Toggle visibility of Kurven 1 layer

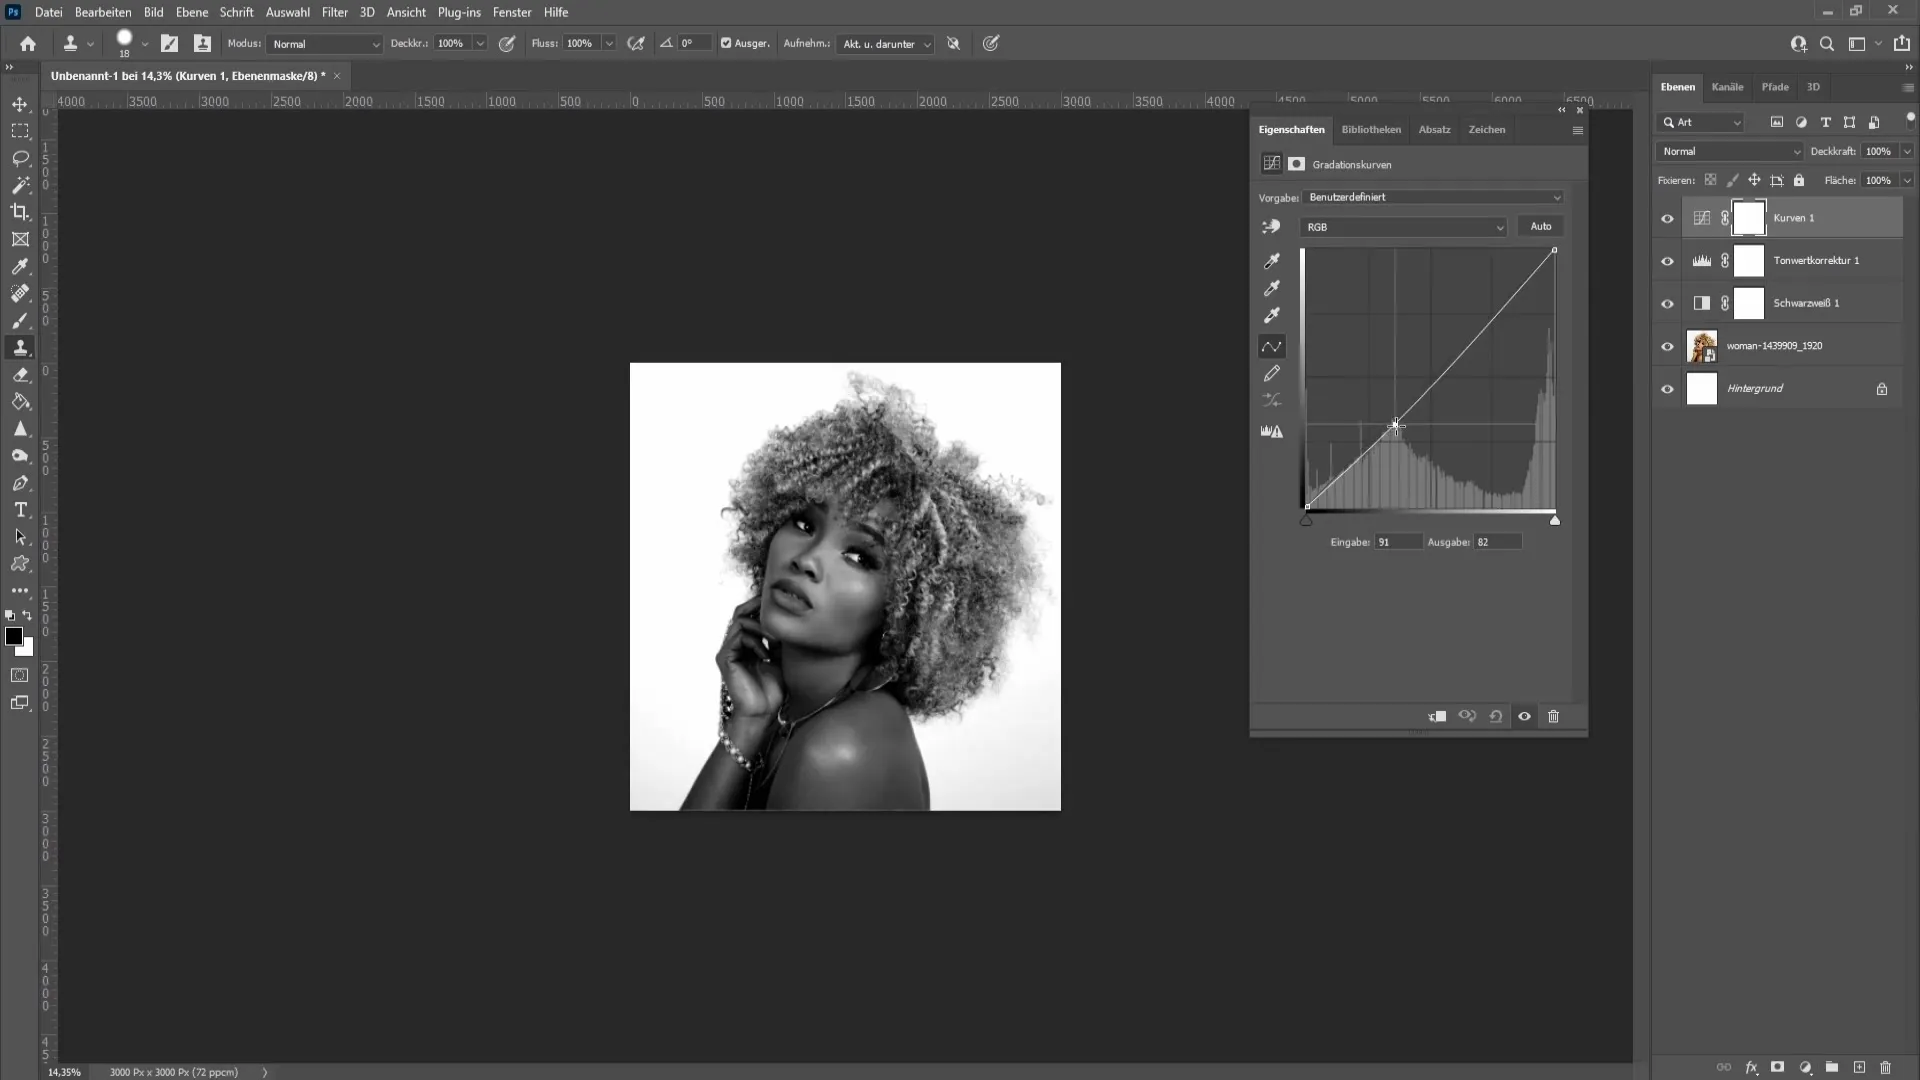coord(1667,218)
